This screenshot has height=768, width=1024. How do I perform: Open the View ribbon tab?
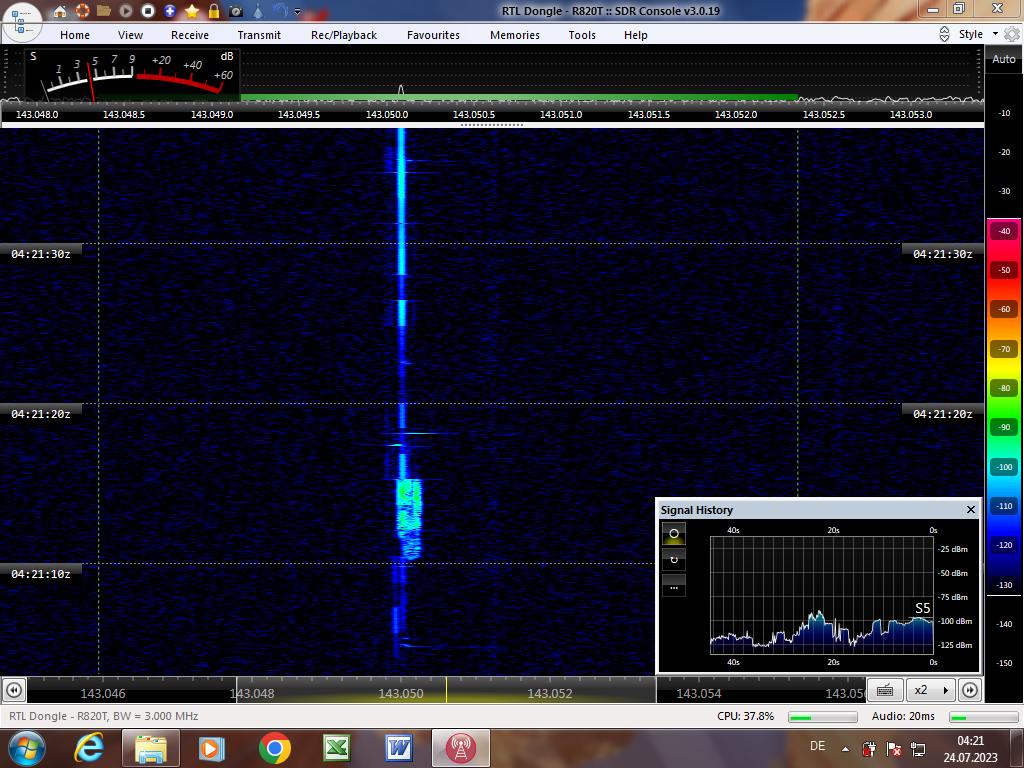(x=130, y=35)
